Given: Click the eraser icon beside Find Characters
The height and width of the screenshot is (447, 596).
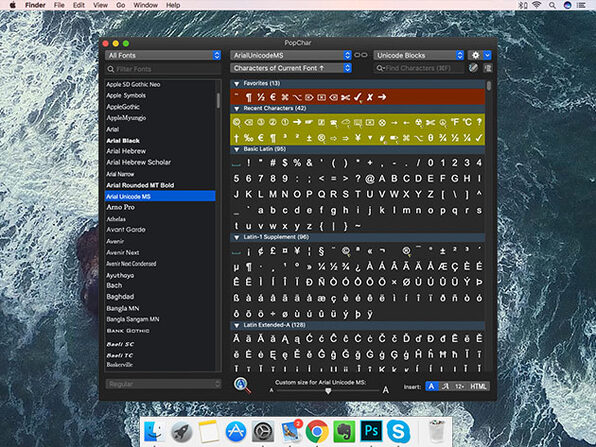Looking at the screenshot, I should [x=473, y=68].
